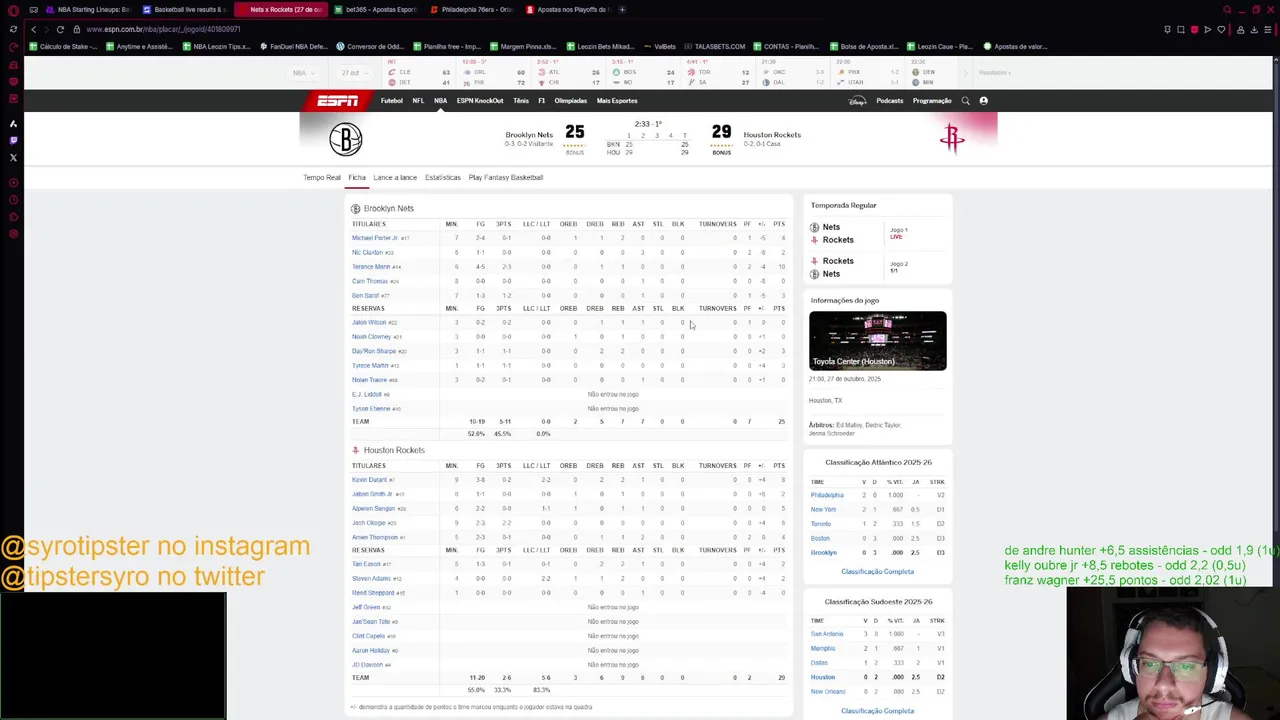Viewport: 1280px width, 720px height.
Task: Open the Tempo Real game tab
Action: pos(322,178)
